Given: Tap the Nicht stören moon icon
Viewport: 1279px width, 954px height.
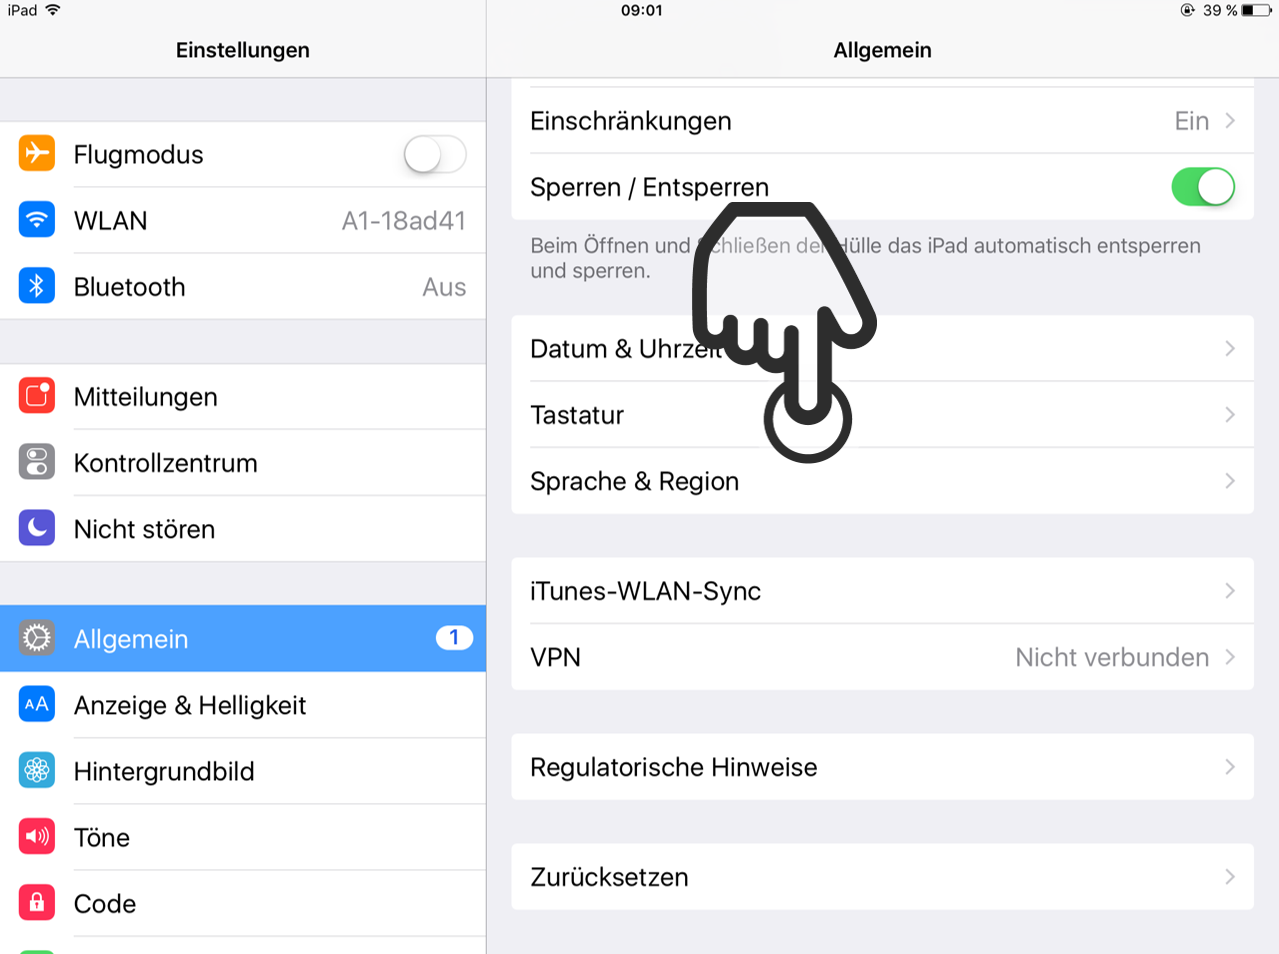Looking at the screenshot, I should (37, 528).
